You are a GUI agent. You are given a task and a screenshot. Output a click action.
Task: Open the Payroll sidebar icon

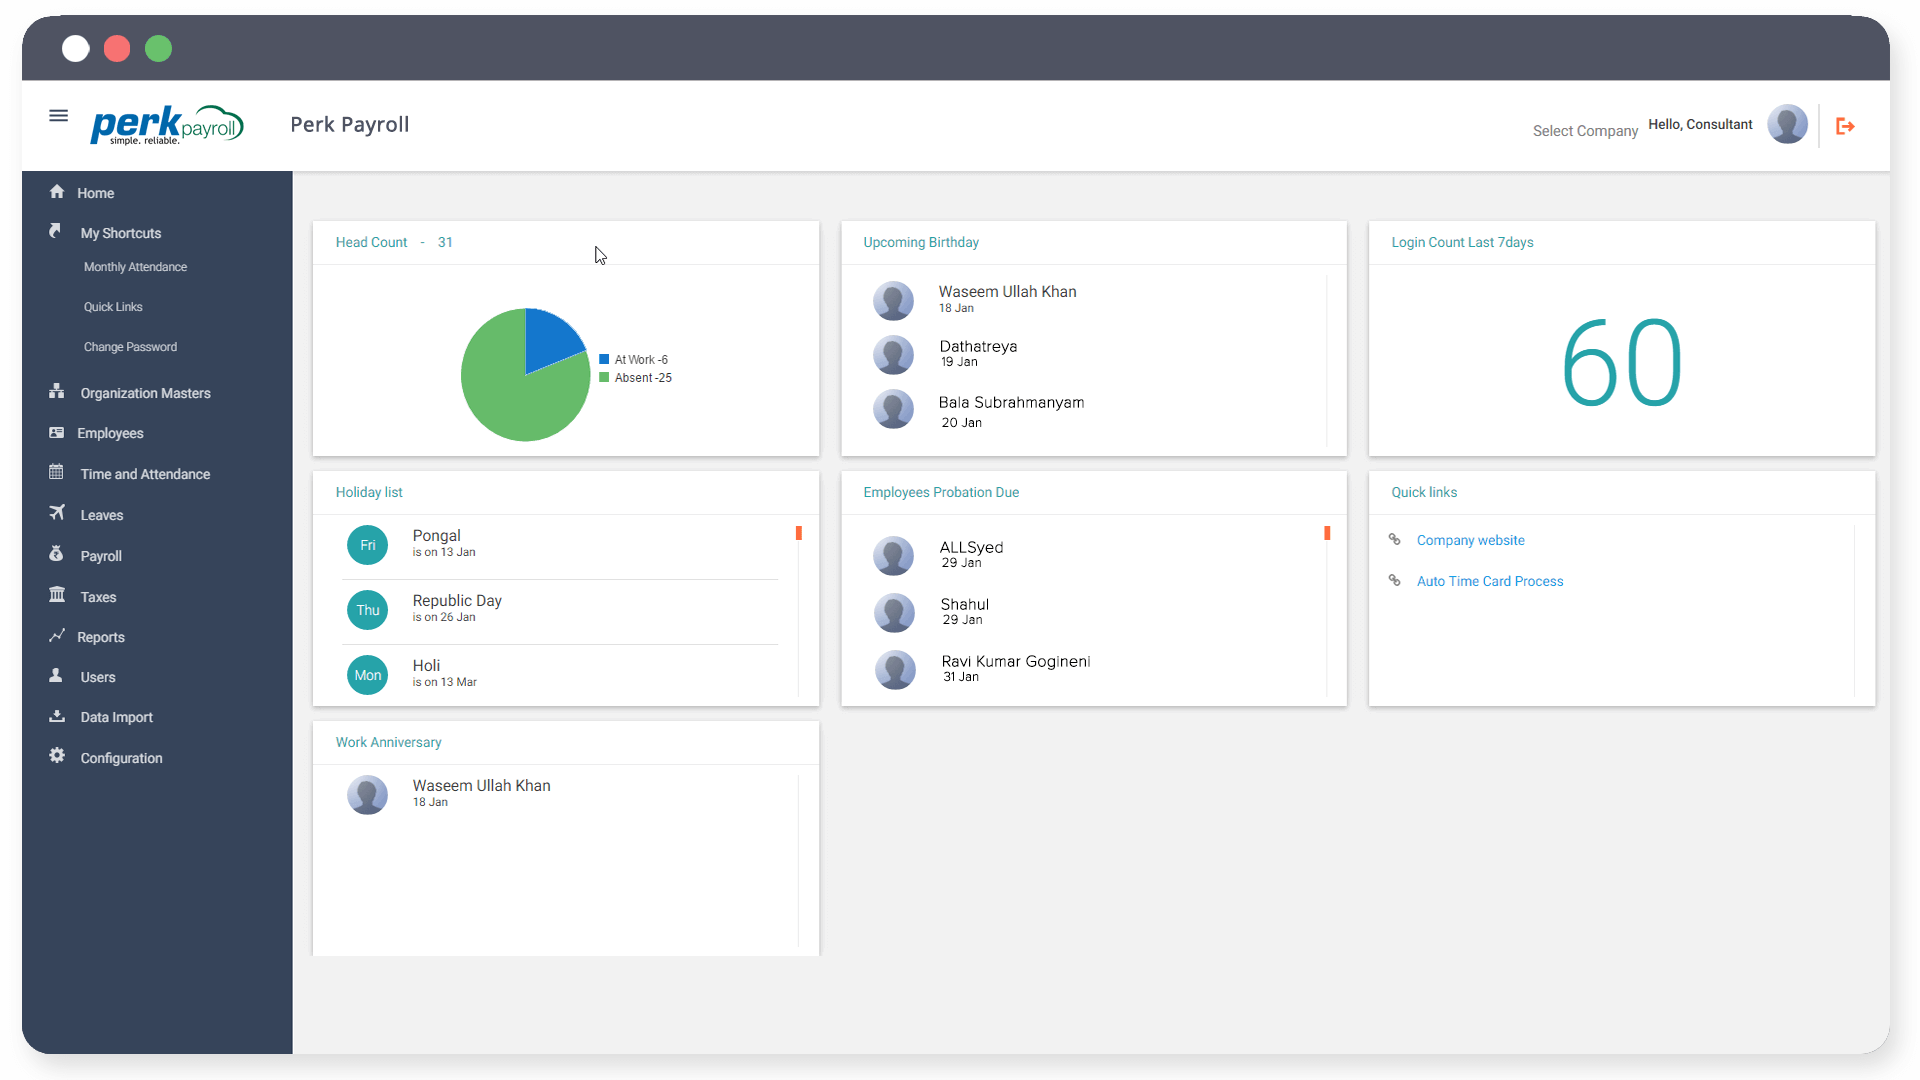tap(55, 554)
